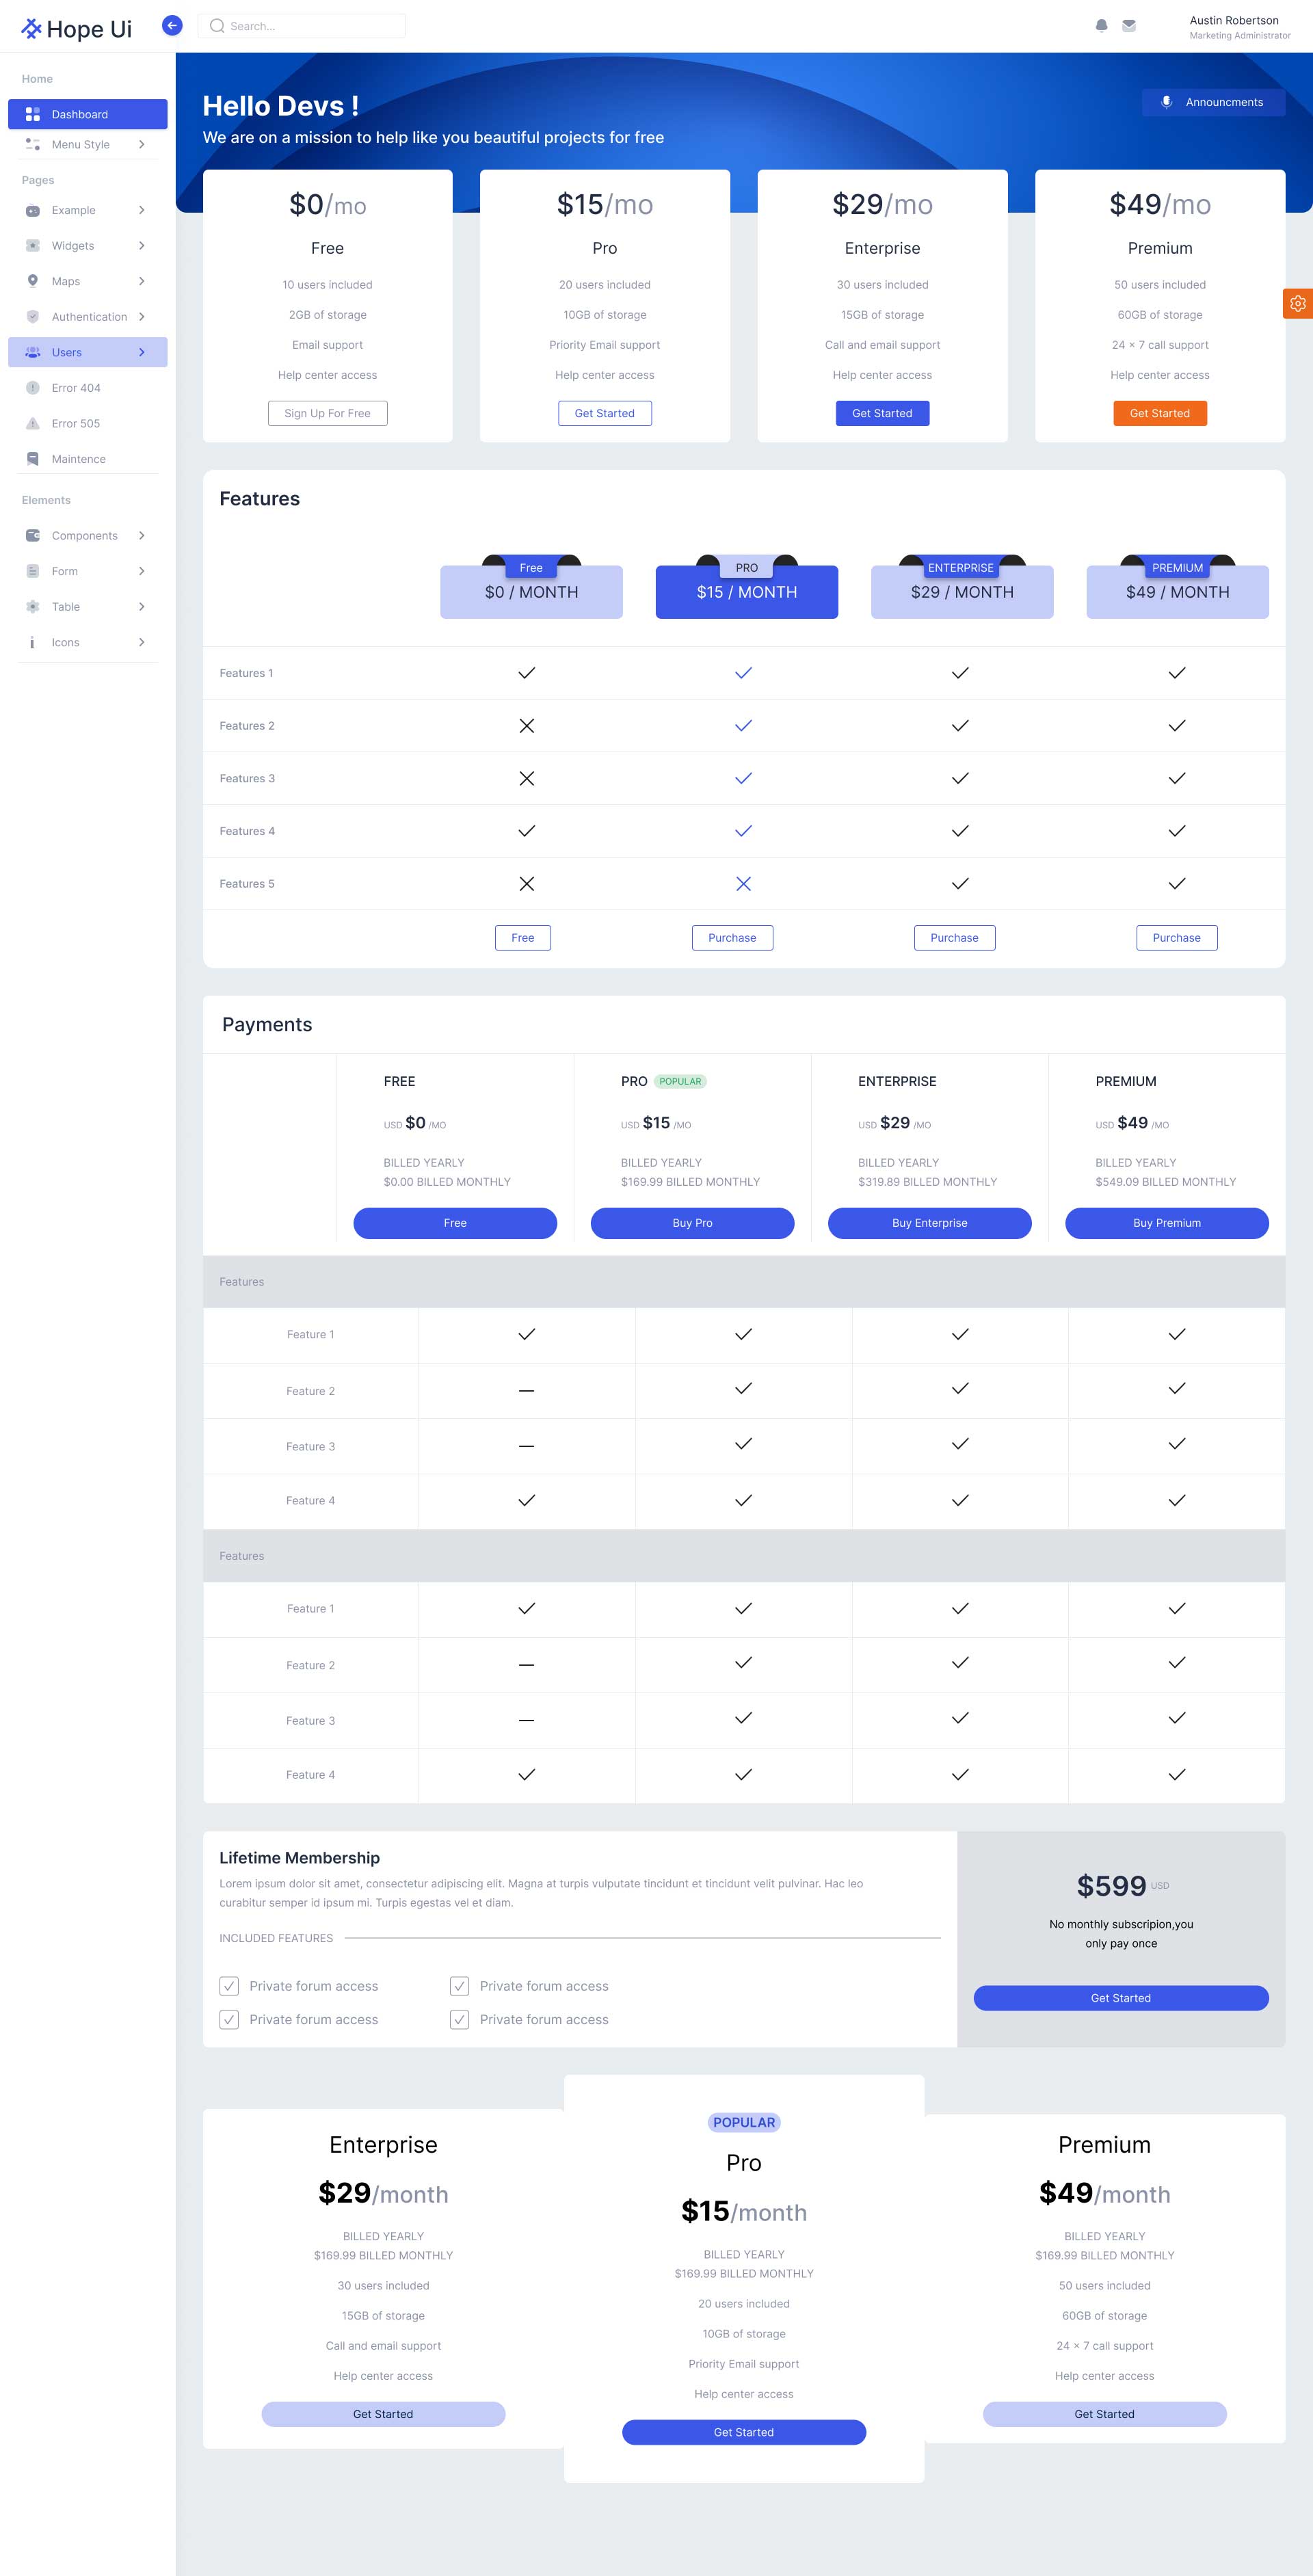The width and height of the screenshot is (1313, 2576).
Task: Open the Users menu label
Action: [67, 352]
